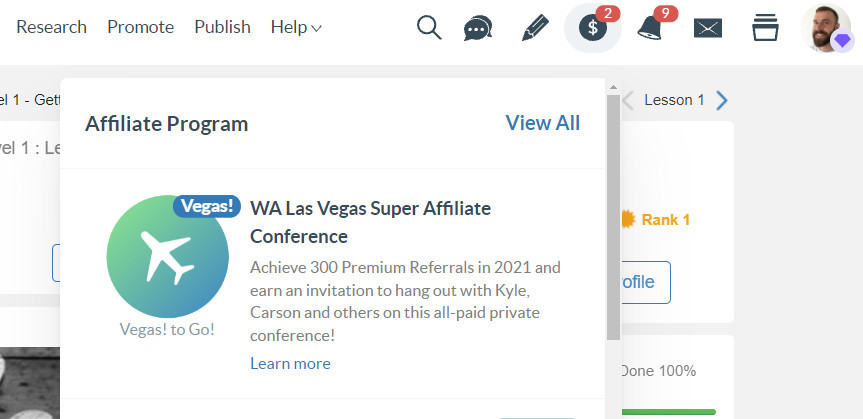Follow the Learn more link
This screenshot has height=419, width=863.
[x=290, y=363]
